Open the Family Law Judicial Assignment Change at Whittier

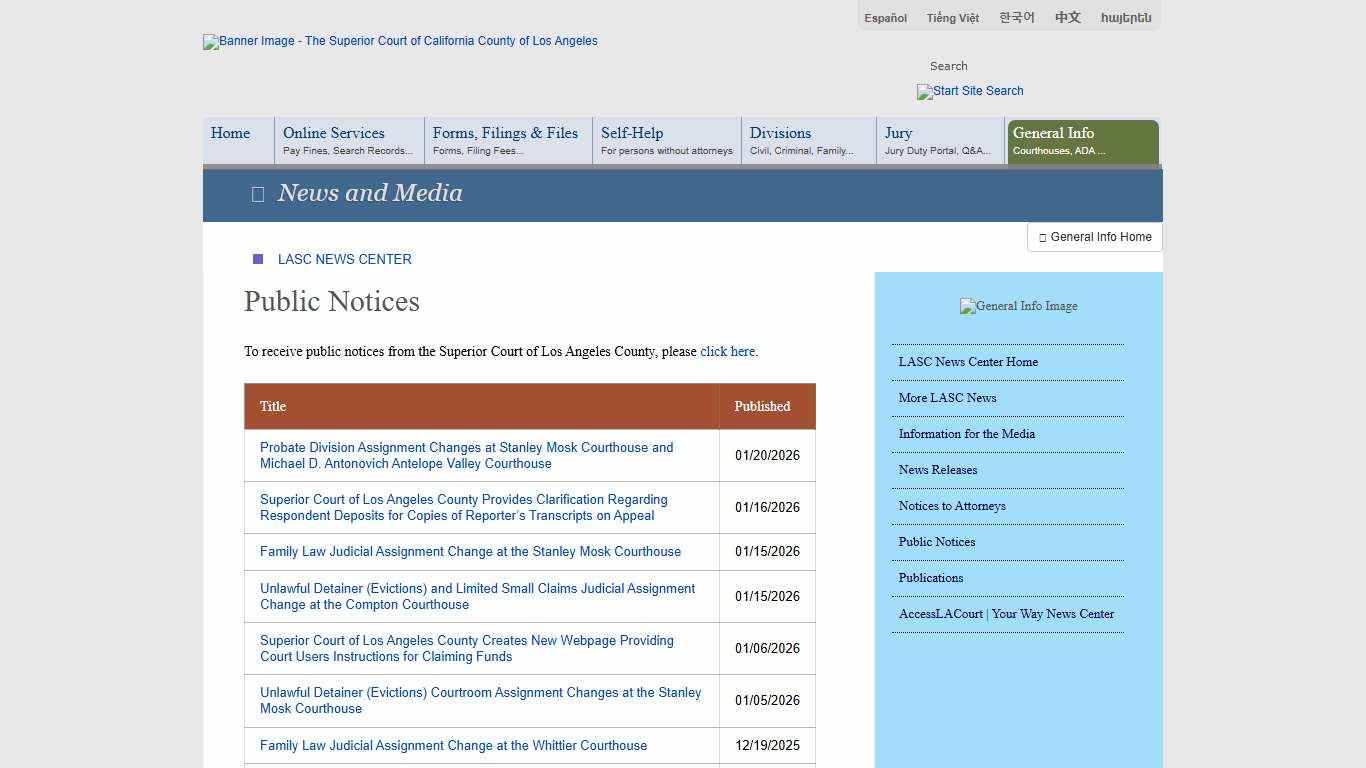pyautogui.click(x=453, y=746)
